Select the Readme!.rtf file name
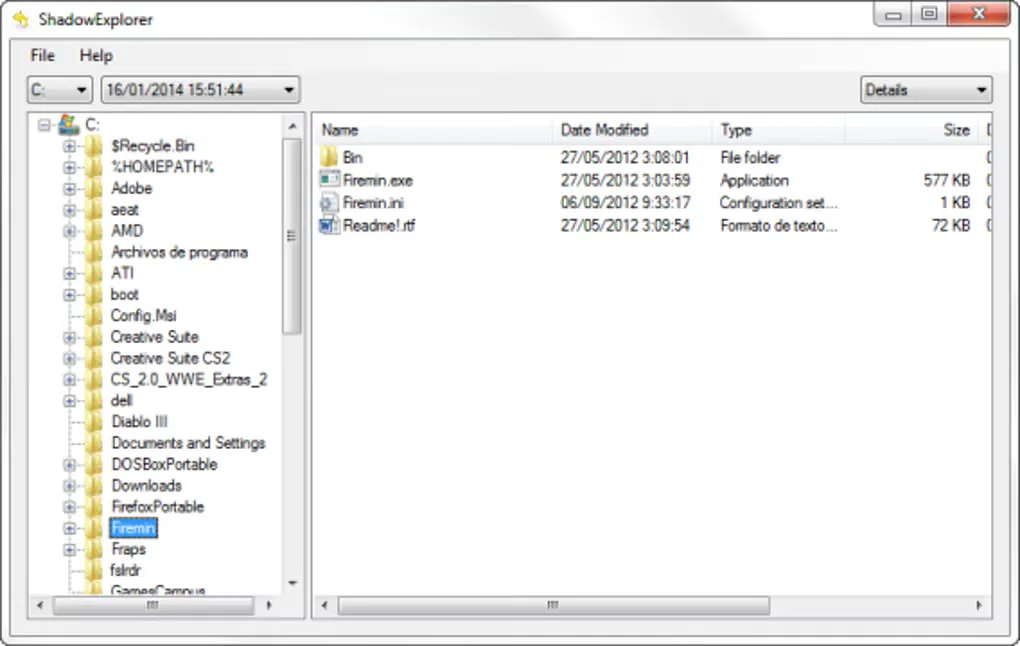Screen dimensions: 1020x646 coord(379,226)
